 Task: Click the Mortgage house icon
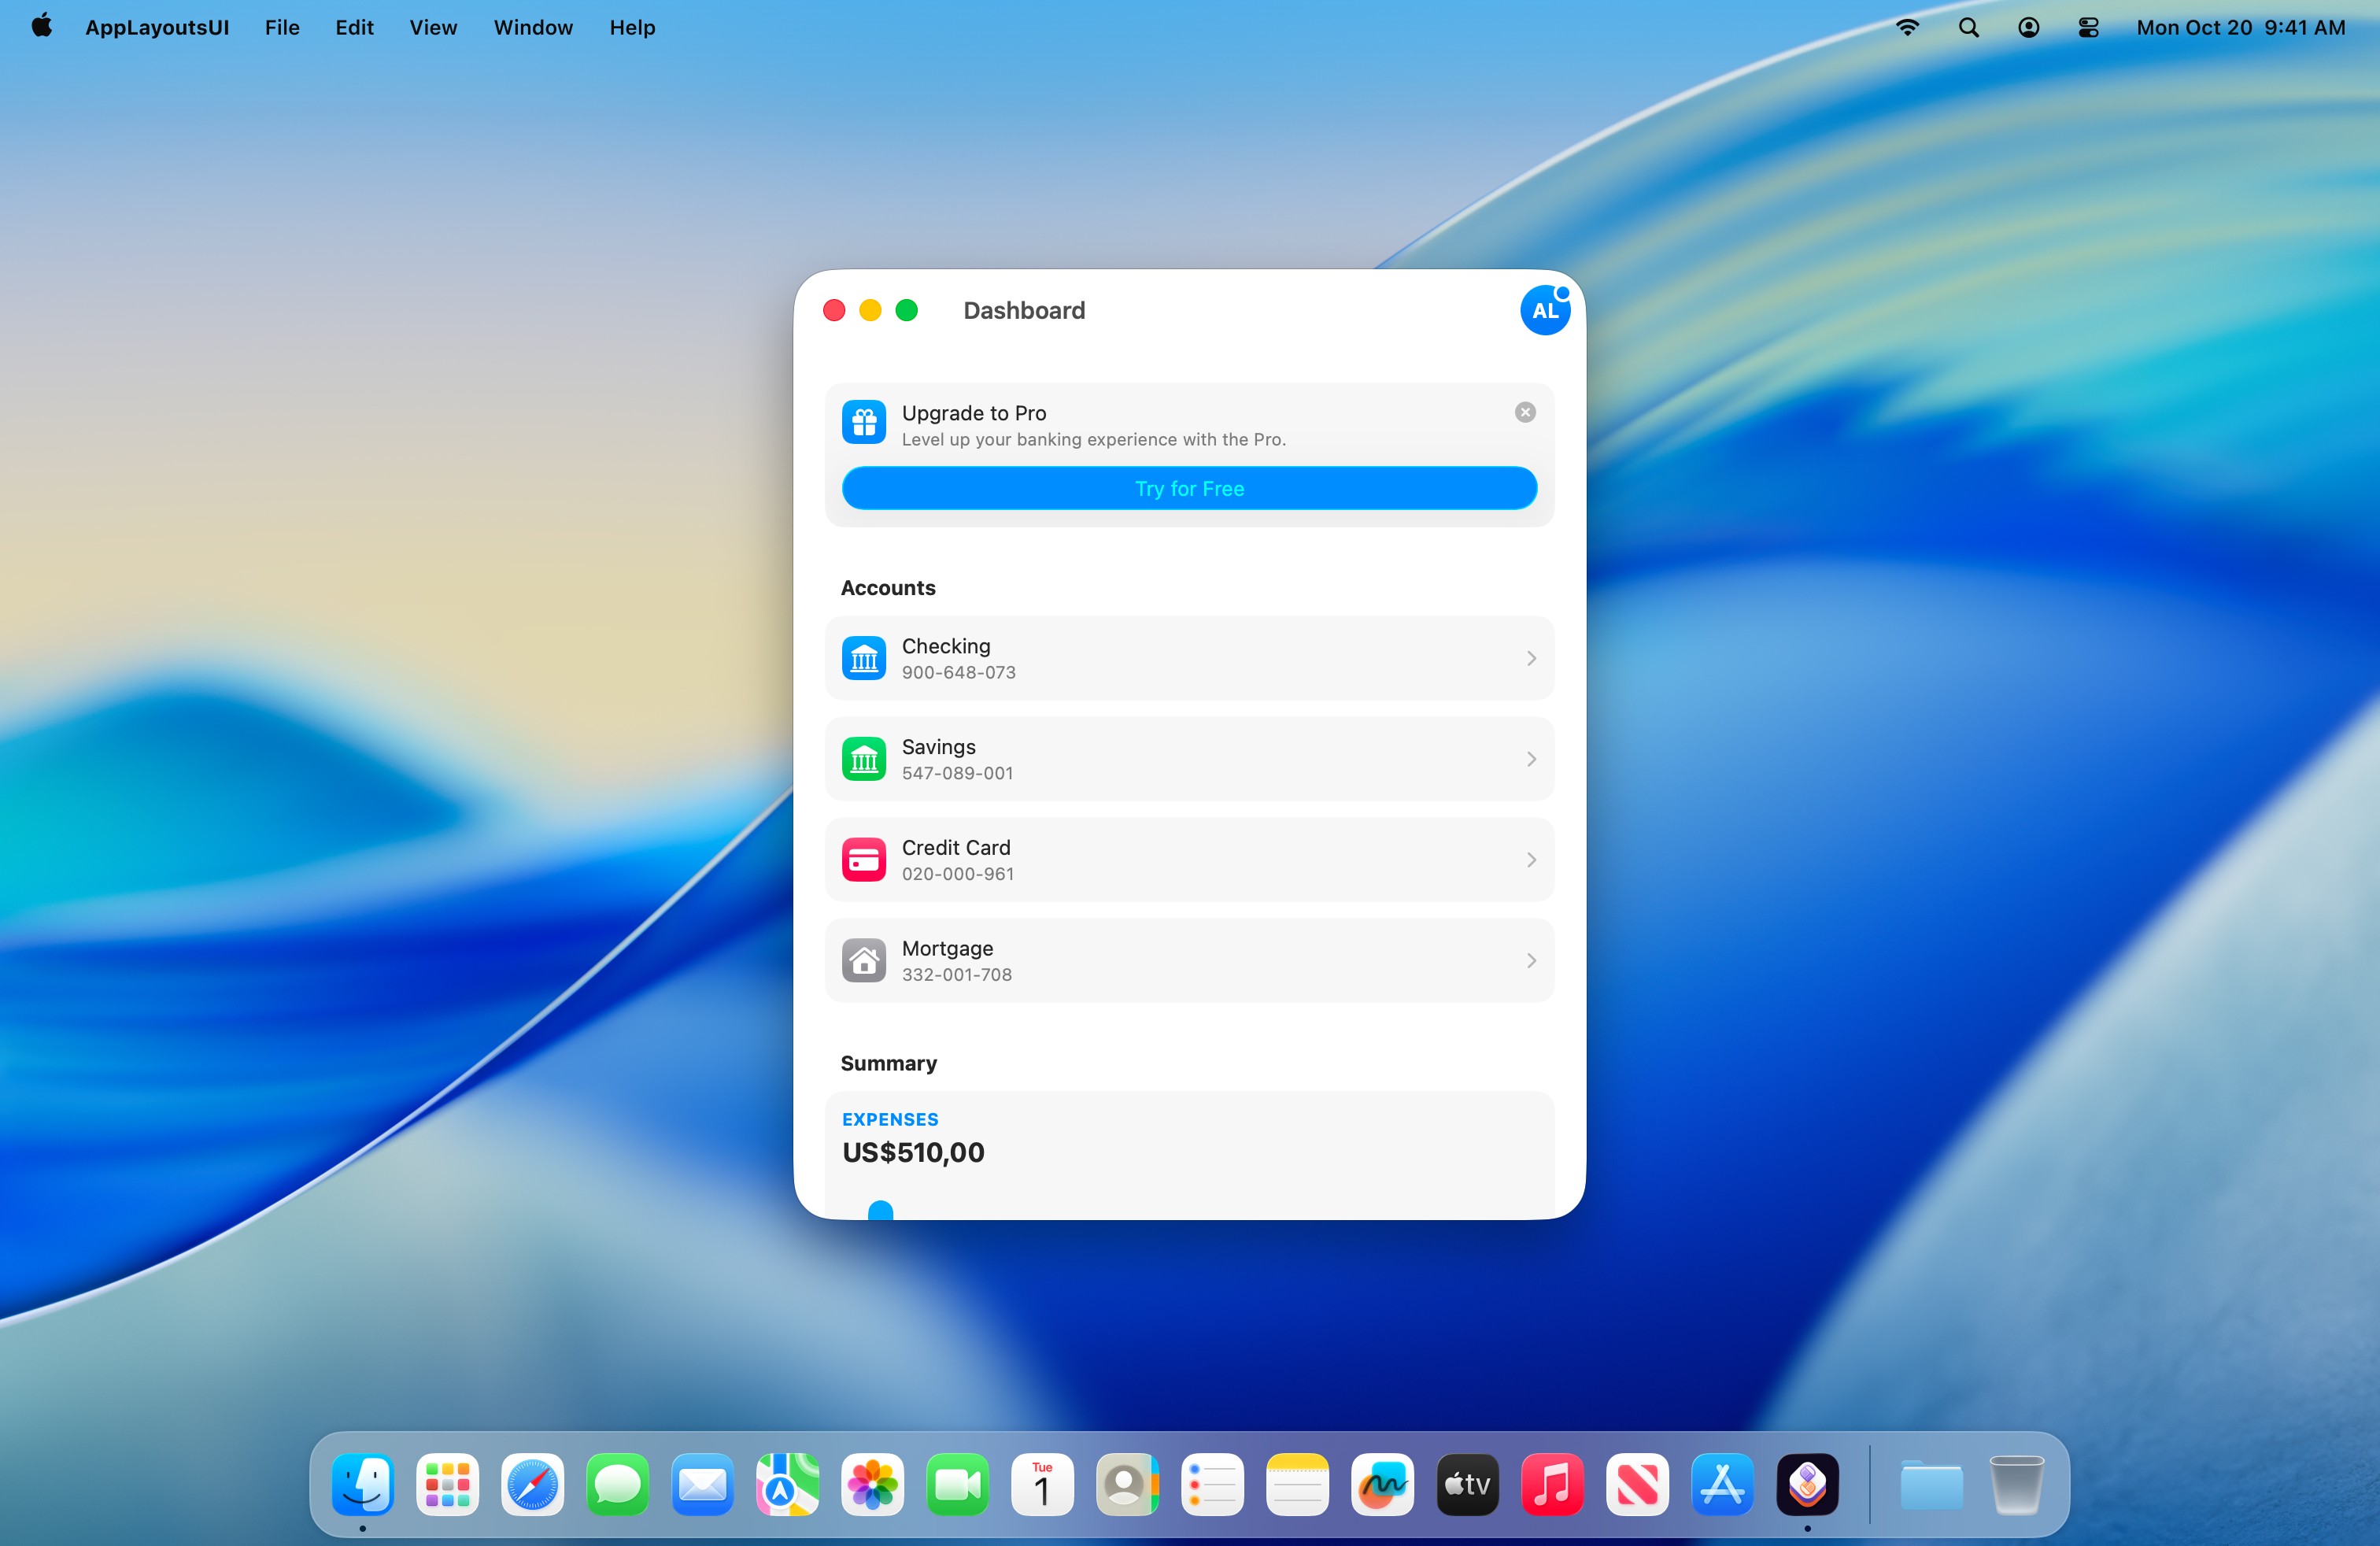(x=863, y=960)
